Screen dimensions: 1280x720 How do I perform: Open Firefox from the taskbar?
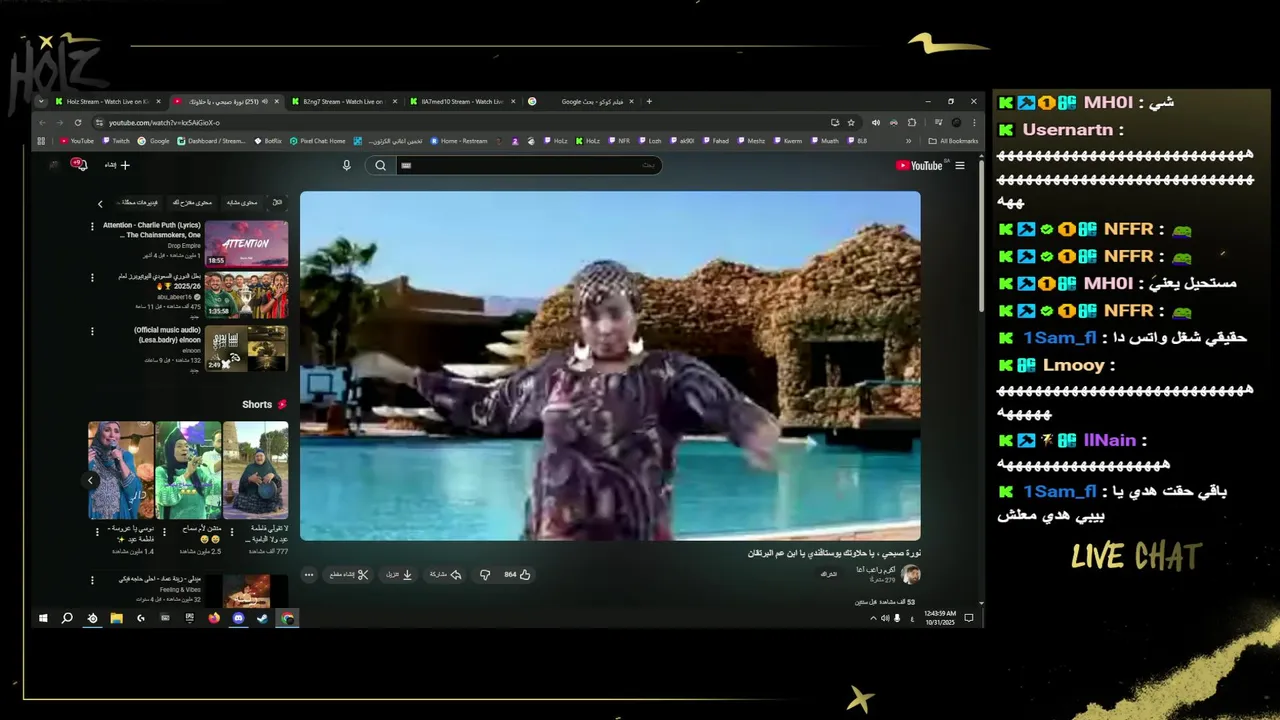[214, 618]
